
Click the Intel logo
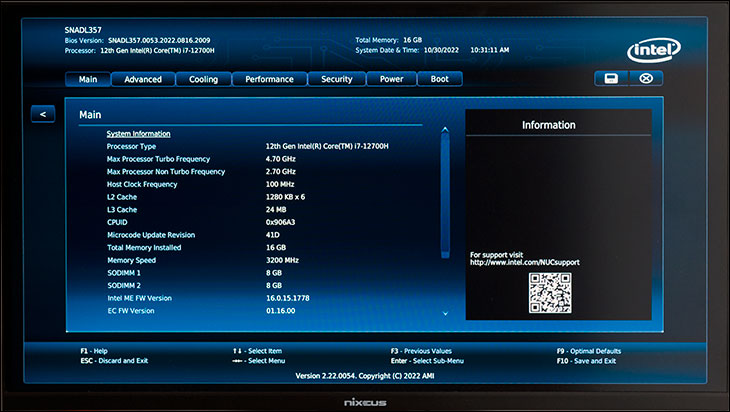(654, 50)
